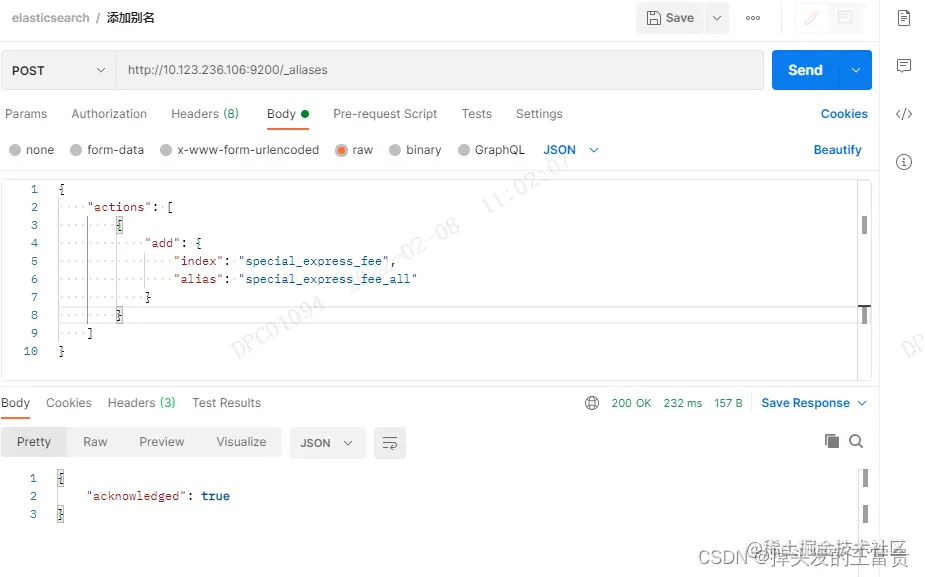
Task: Open the response Cookies tab
Action: 68,403
